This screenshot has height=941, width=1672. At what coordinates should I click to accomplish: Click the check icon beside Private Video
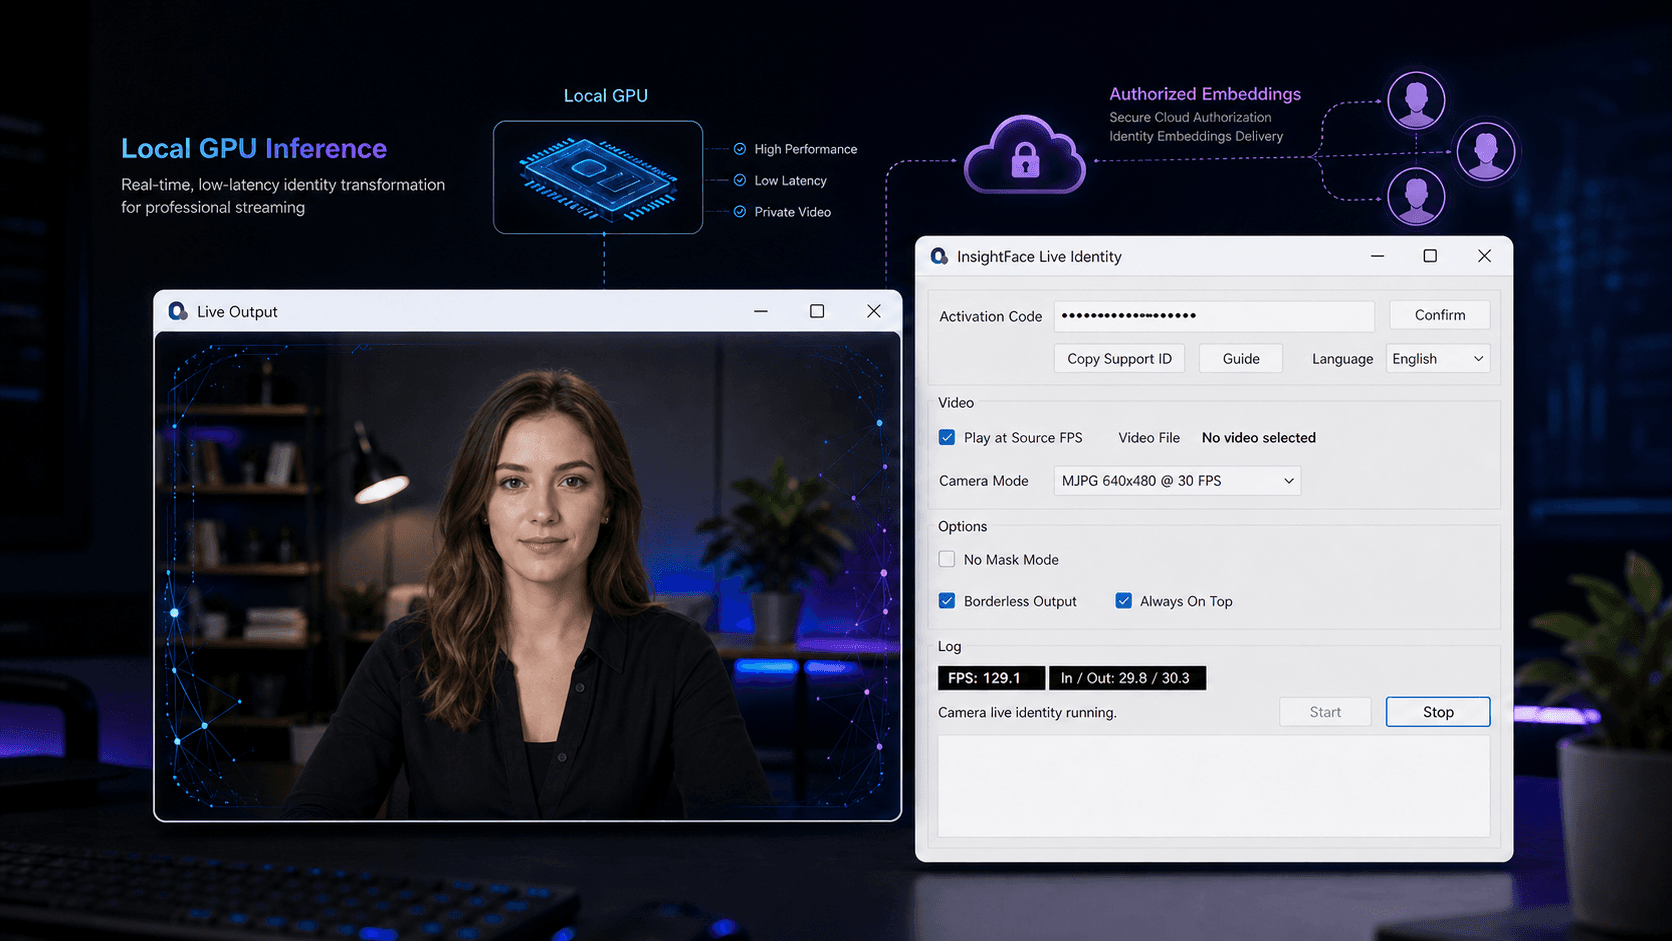(740, 211)
